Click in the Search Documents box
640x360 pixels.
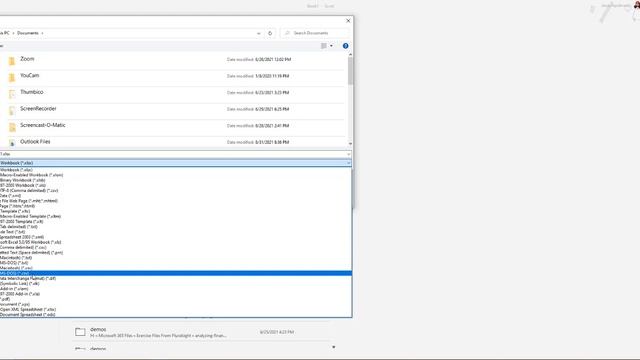click(x=316, y=33)
